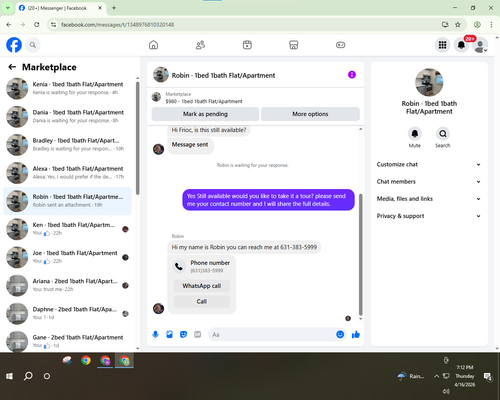Expand Media, files and links section

pos(429,199)
